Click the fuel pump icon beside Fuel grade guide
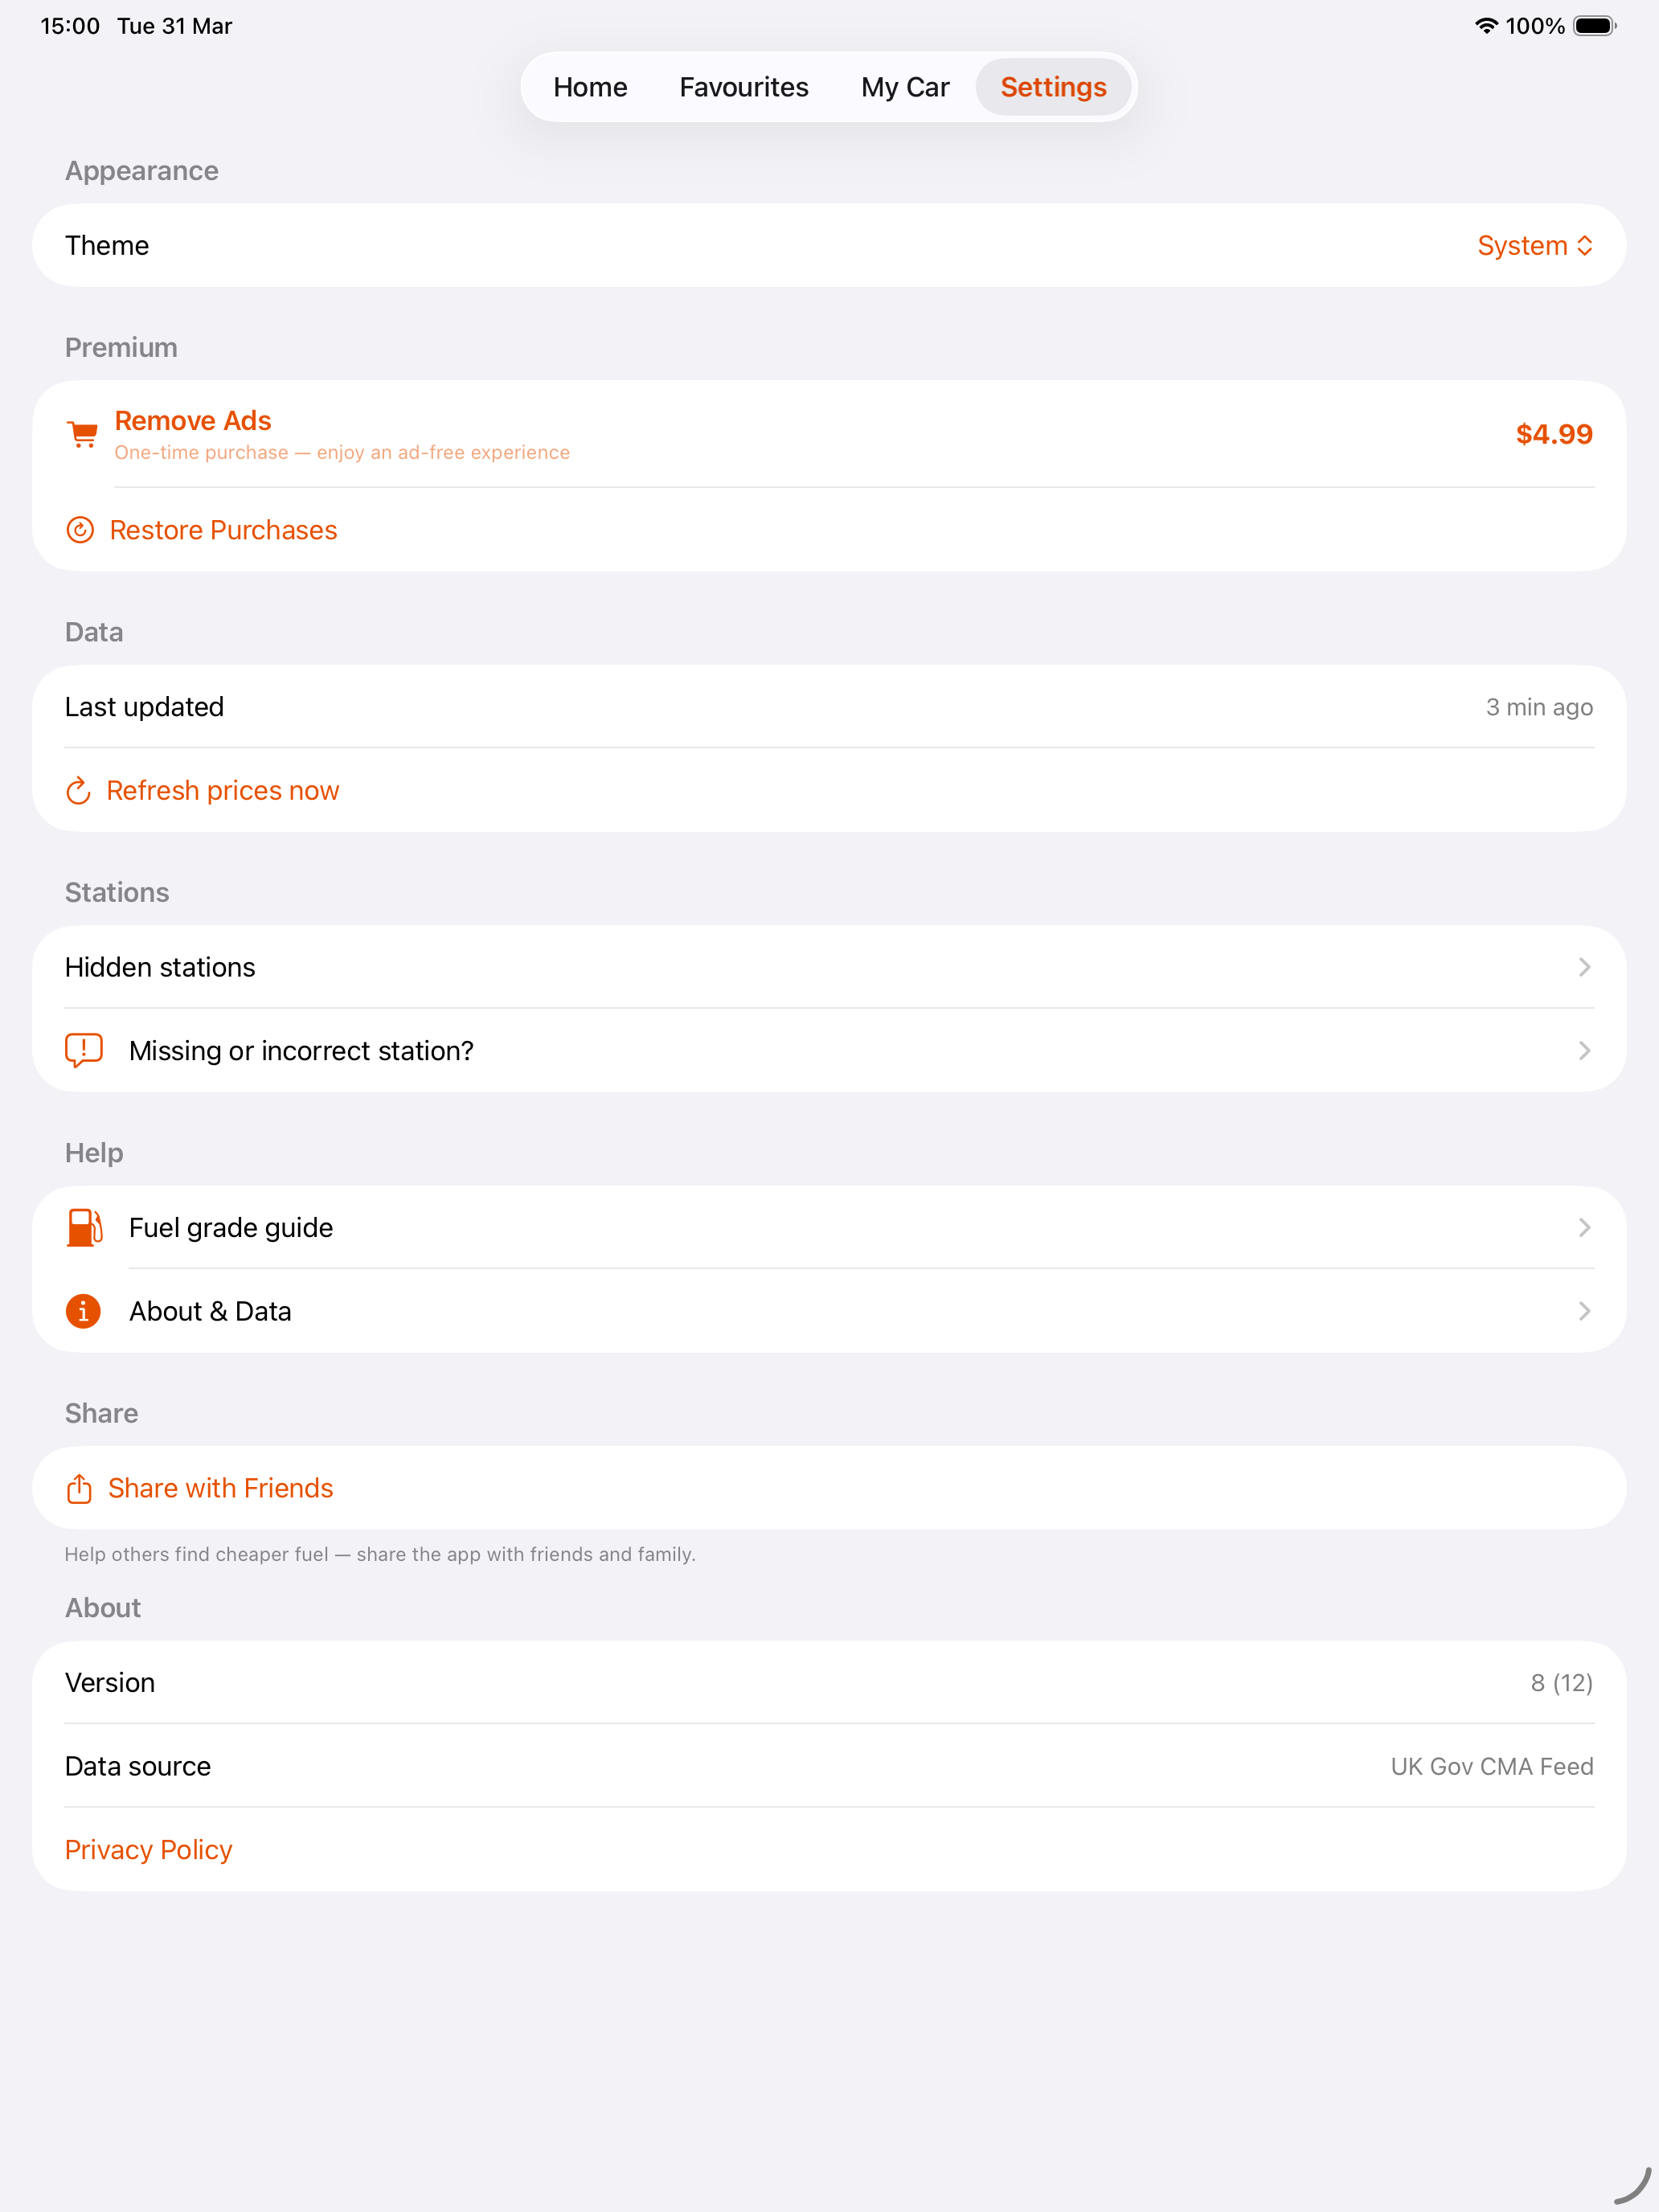This screenshot has height=2212, width=1659. click(83, 1227)
